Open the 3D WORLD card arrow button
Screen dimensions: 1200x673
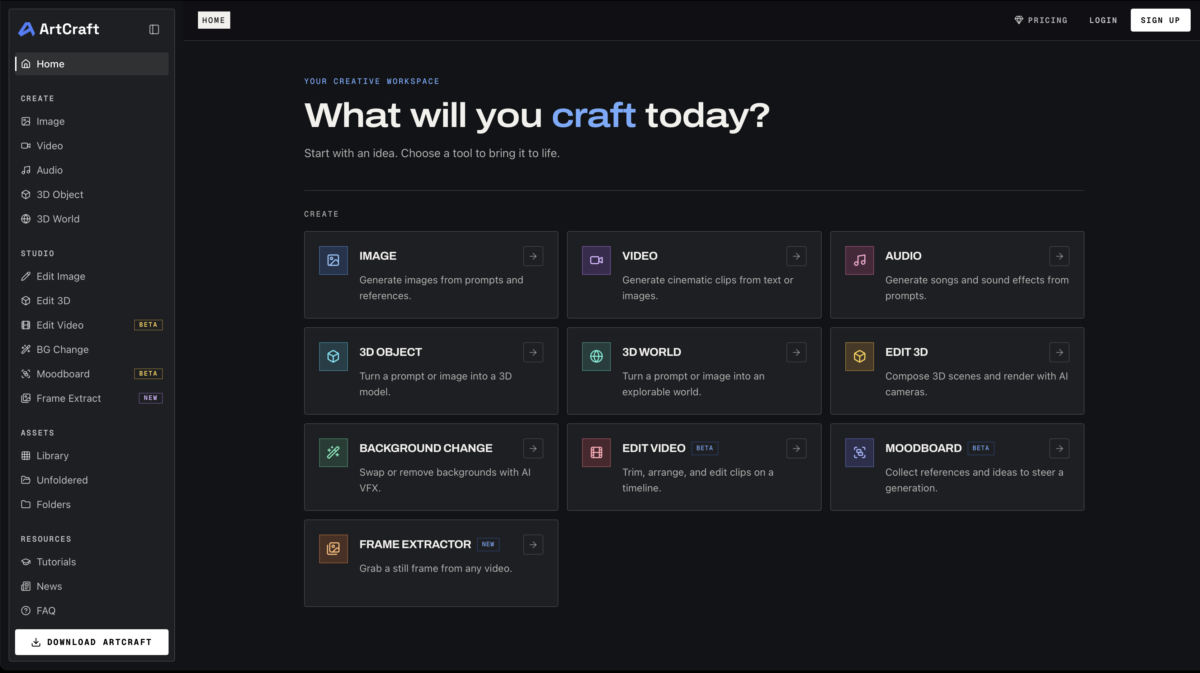796,352
